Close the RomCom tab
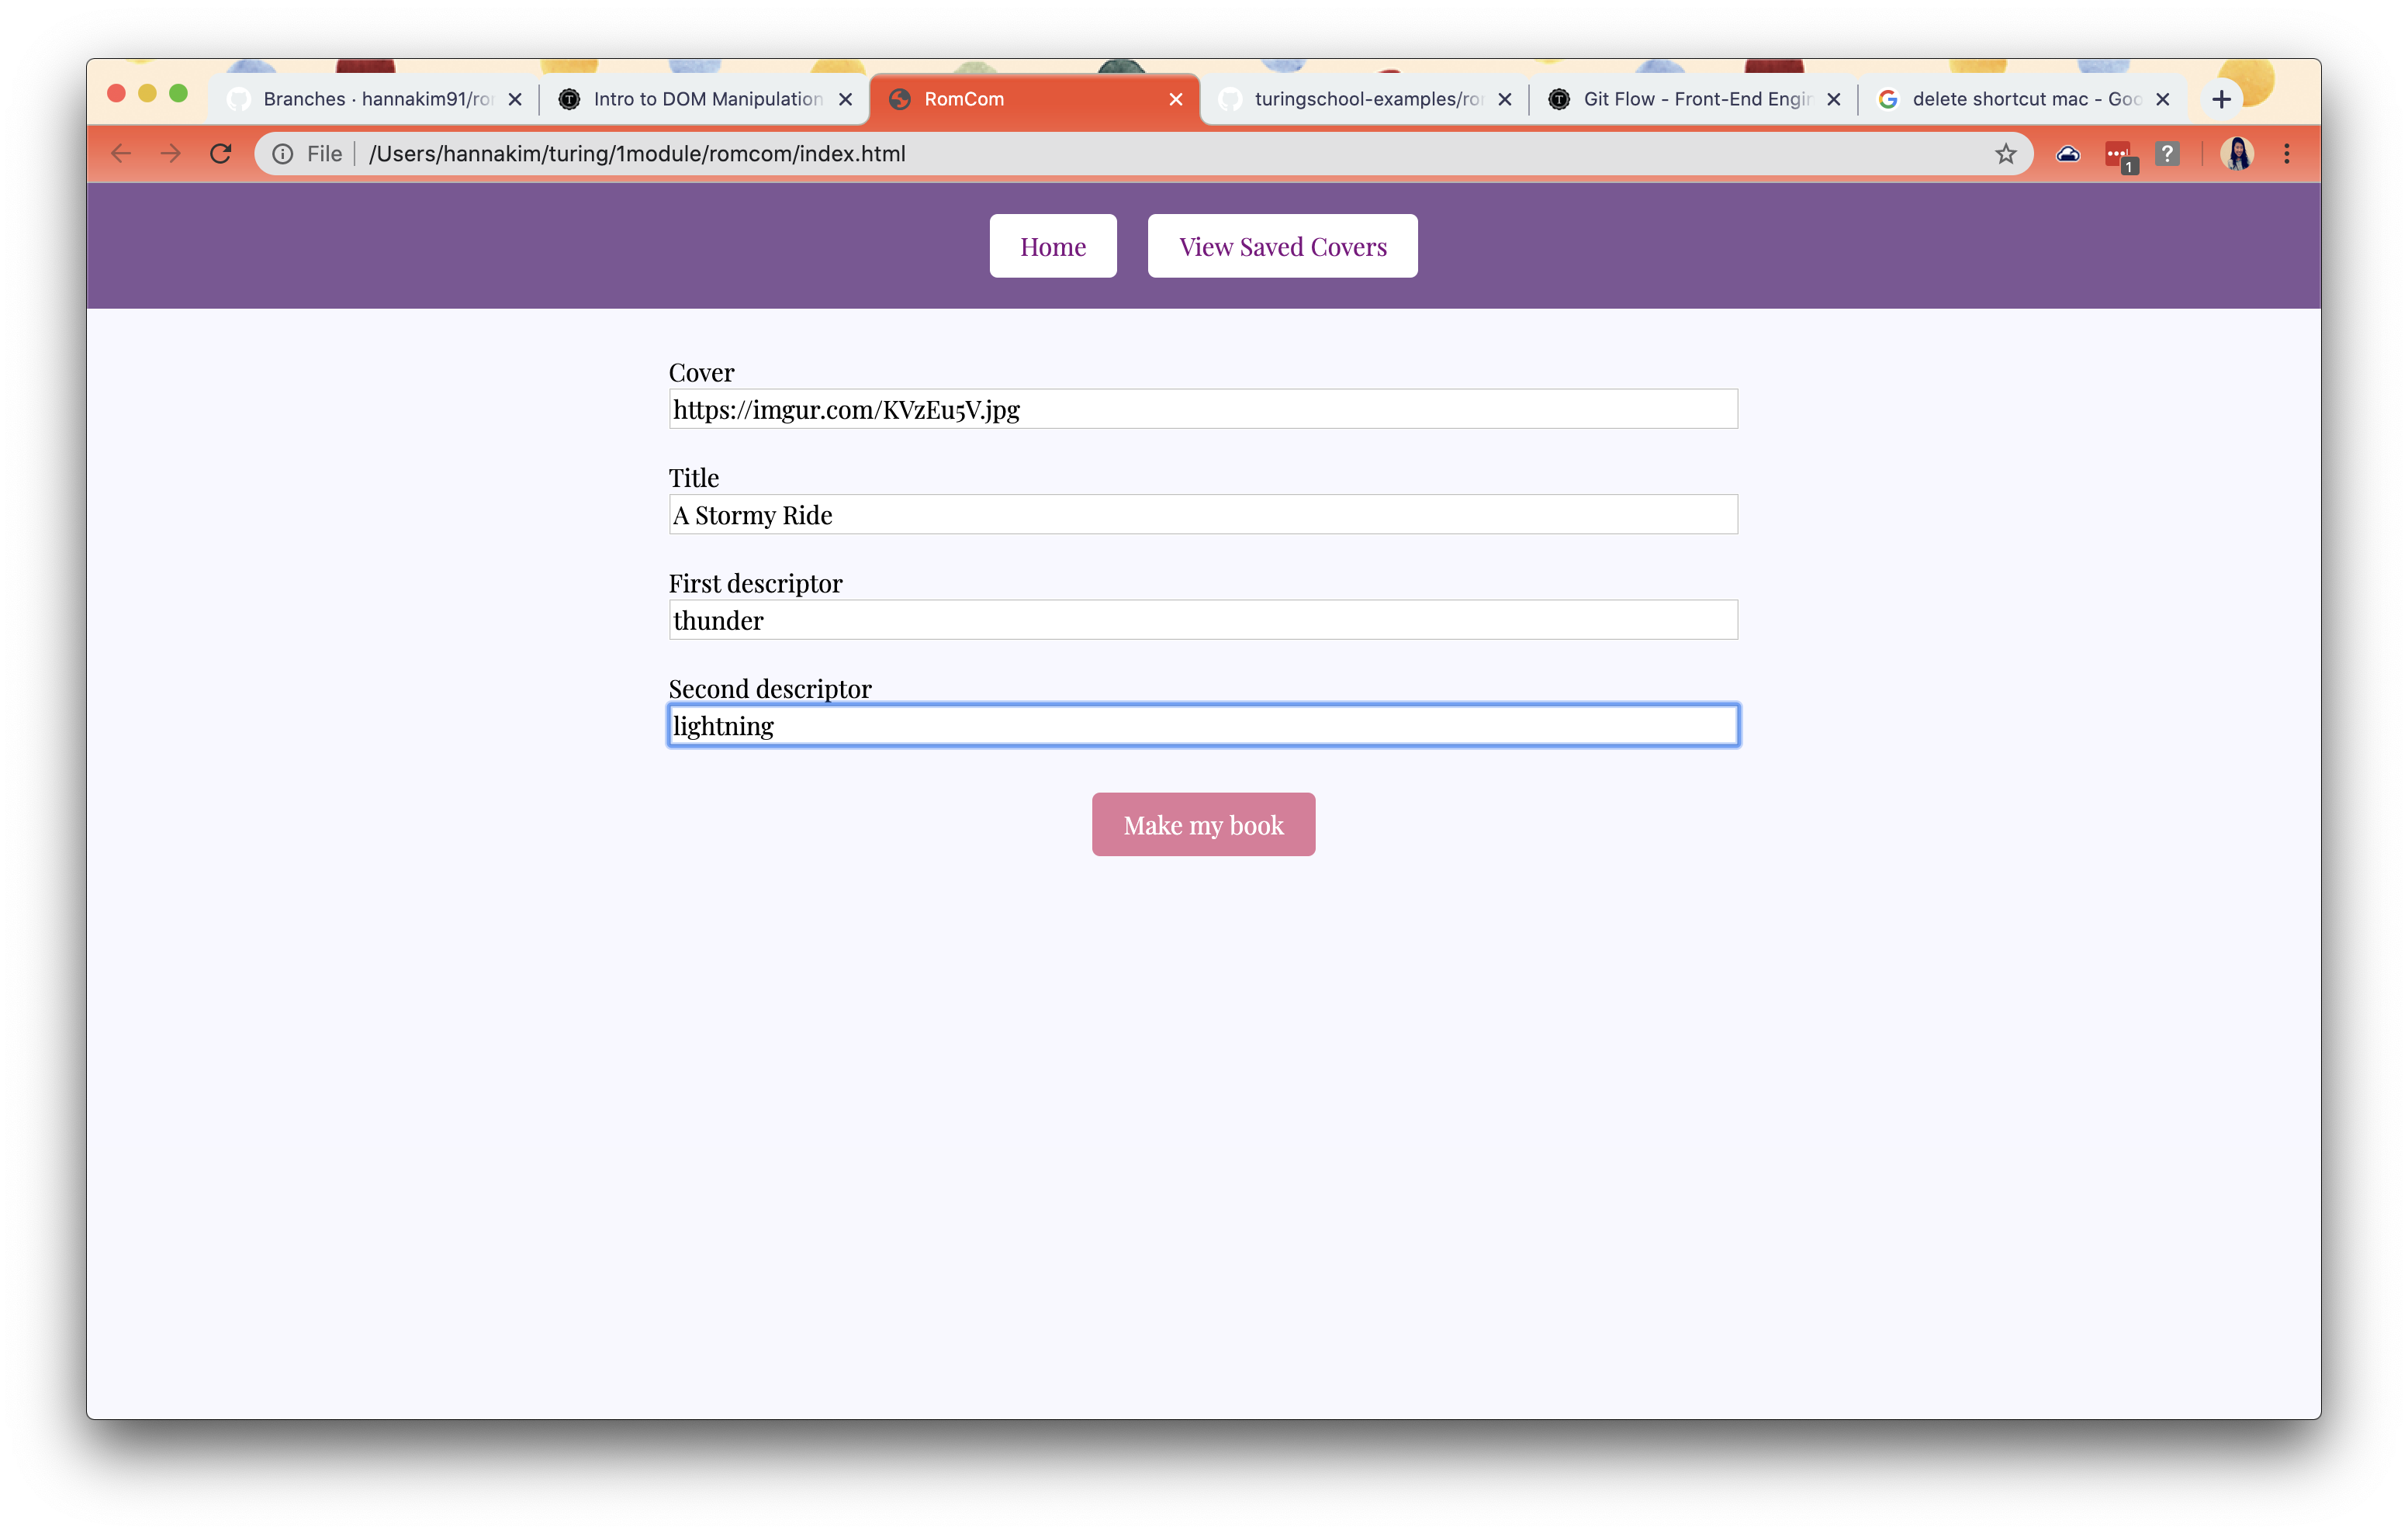Screen dimensions: 2408x1534 pyautogui.click(x=1176, y=99)
